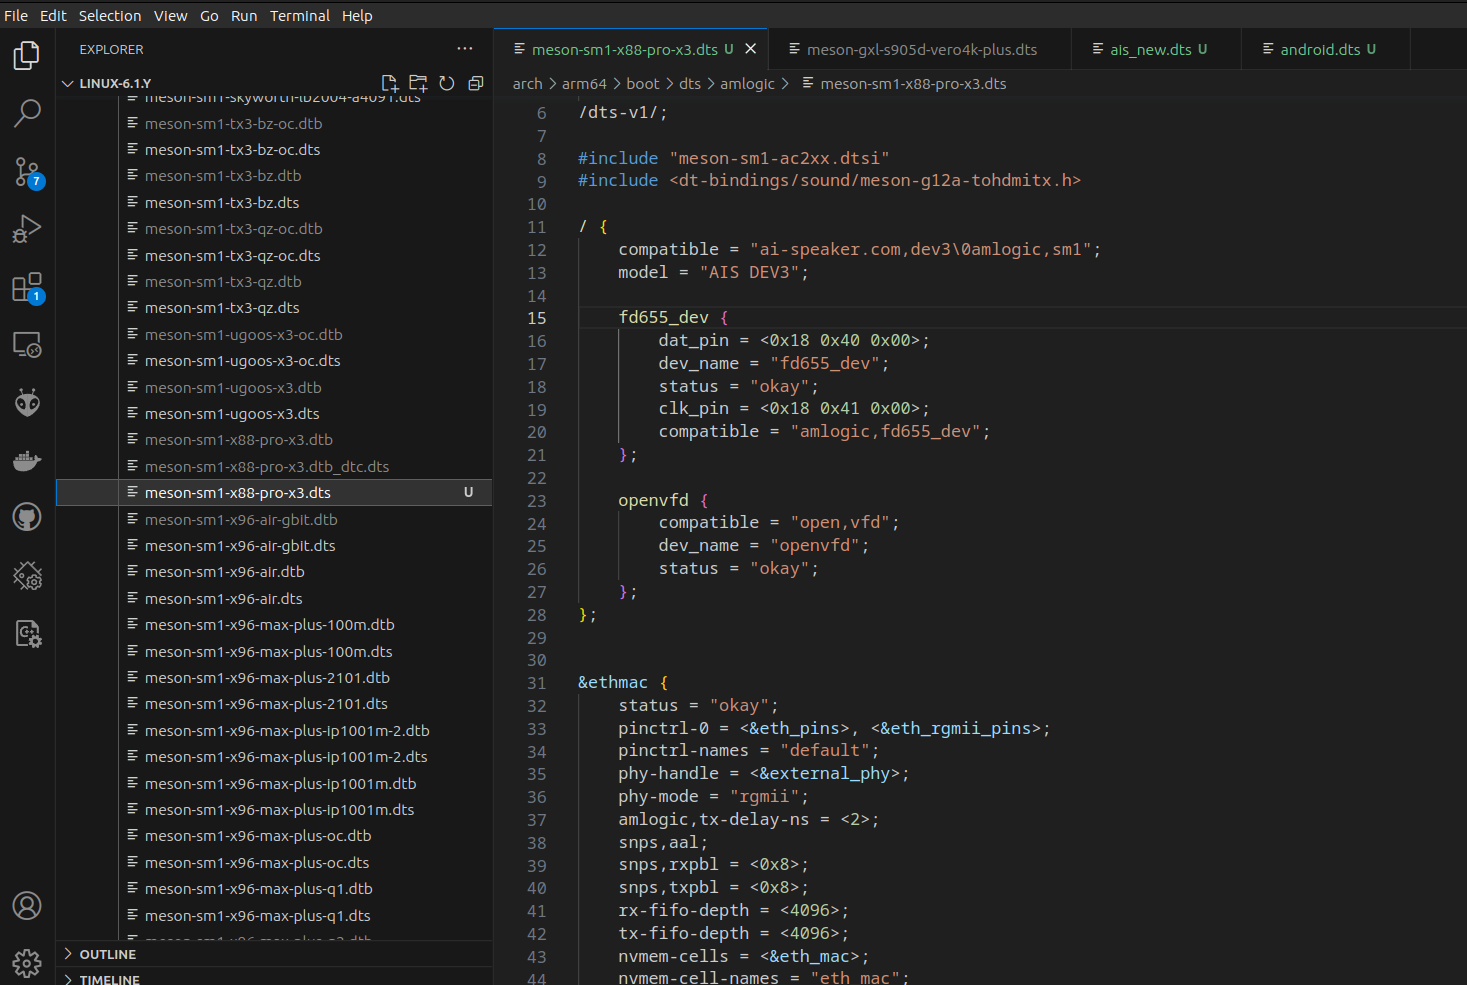Close the meson-sm1-x88-pro-x3.dts tab
The width and height of the screenshot is (1467, 985).
click(751, 49)
